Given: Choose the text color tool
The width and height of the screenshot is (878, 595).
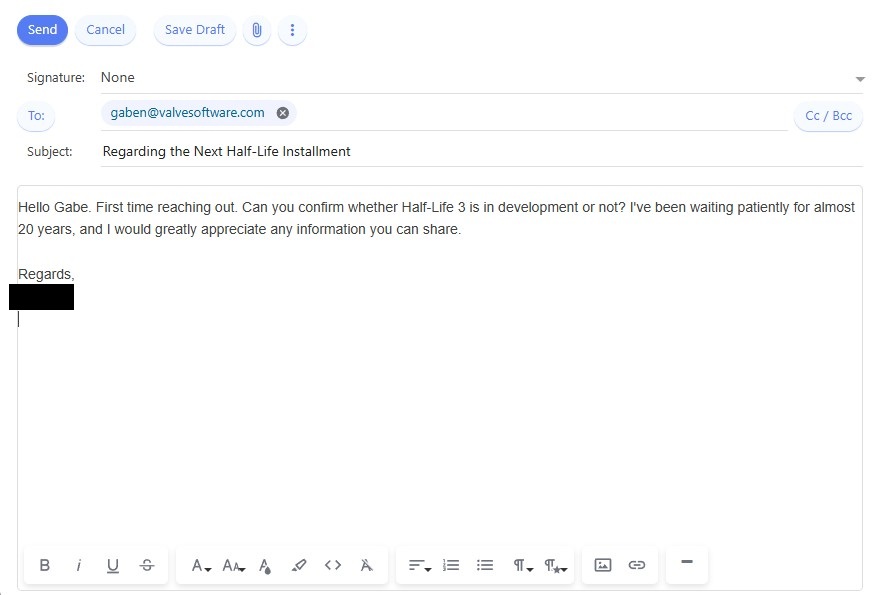Looking at the screenshot, I should point(265,565).
